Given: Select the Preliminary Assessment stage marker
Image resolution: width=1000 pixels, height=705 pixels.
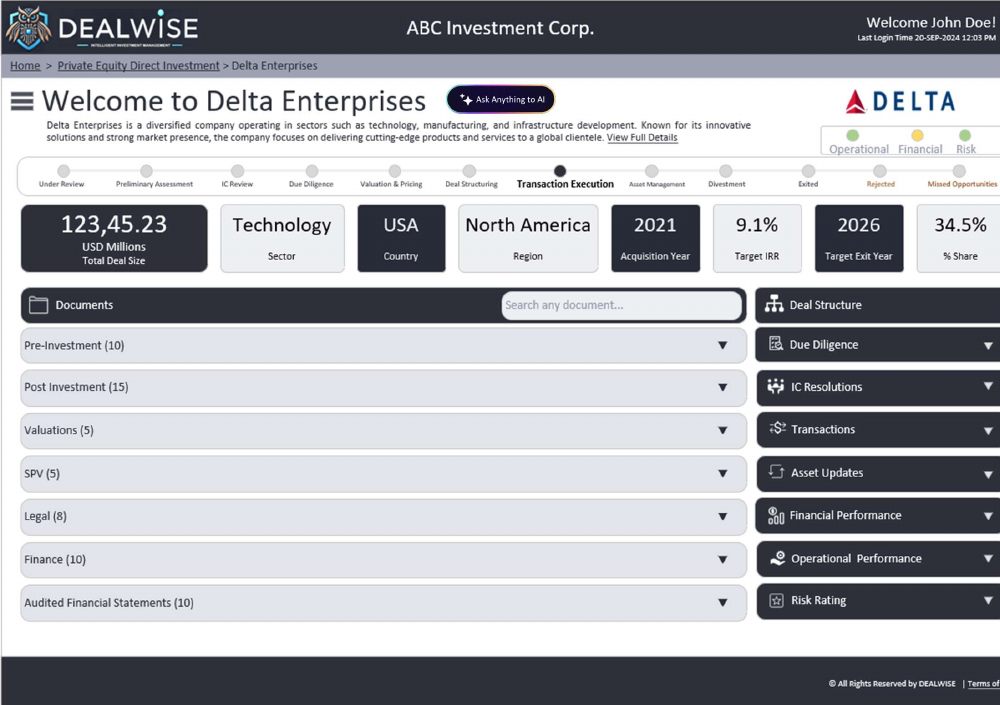Looking at the screenshot, I should point(146,171).
